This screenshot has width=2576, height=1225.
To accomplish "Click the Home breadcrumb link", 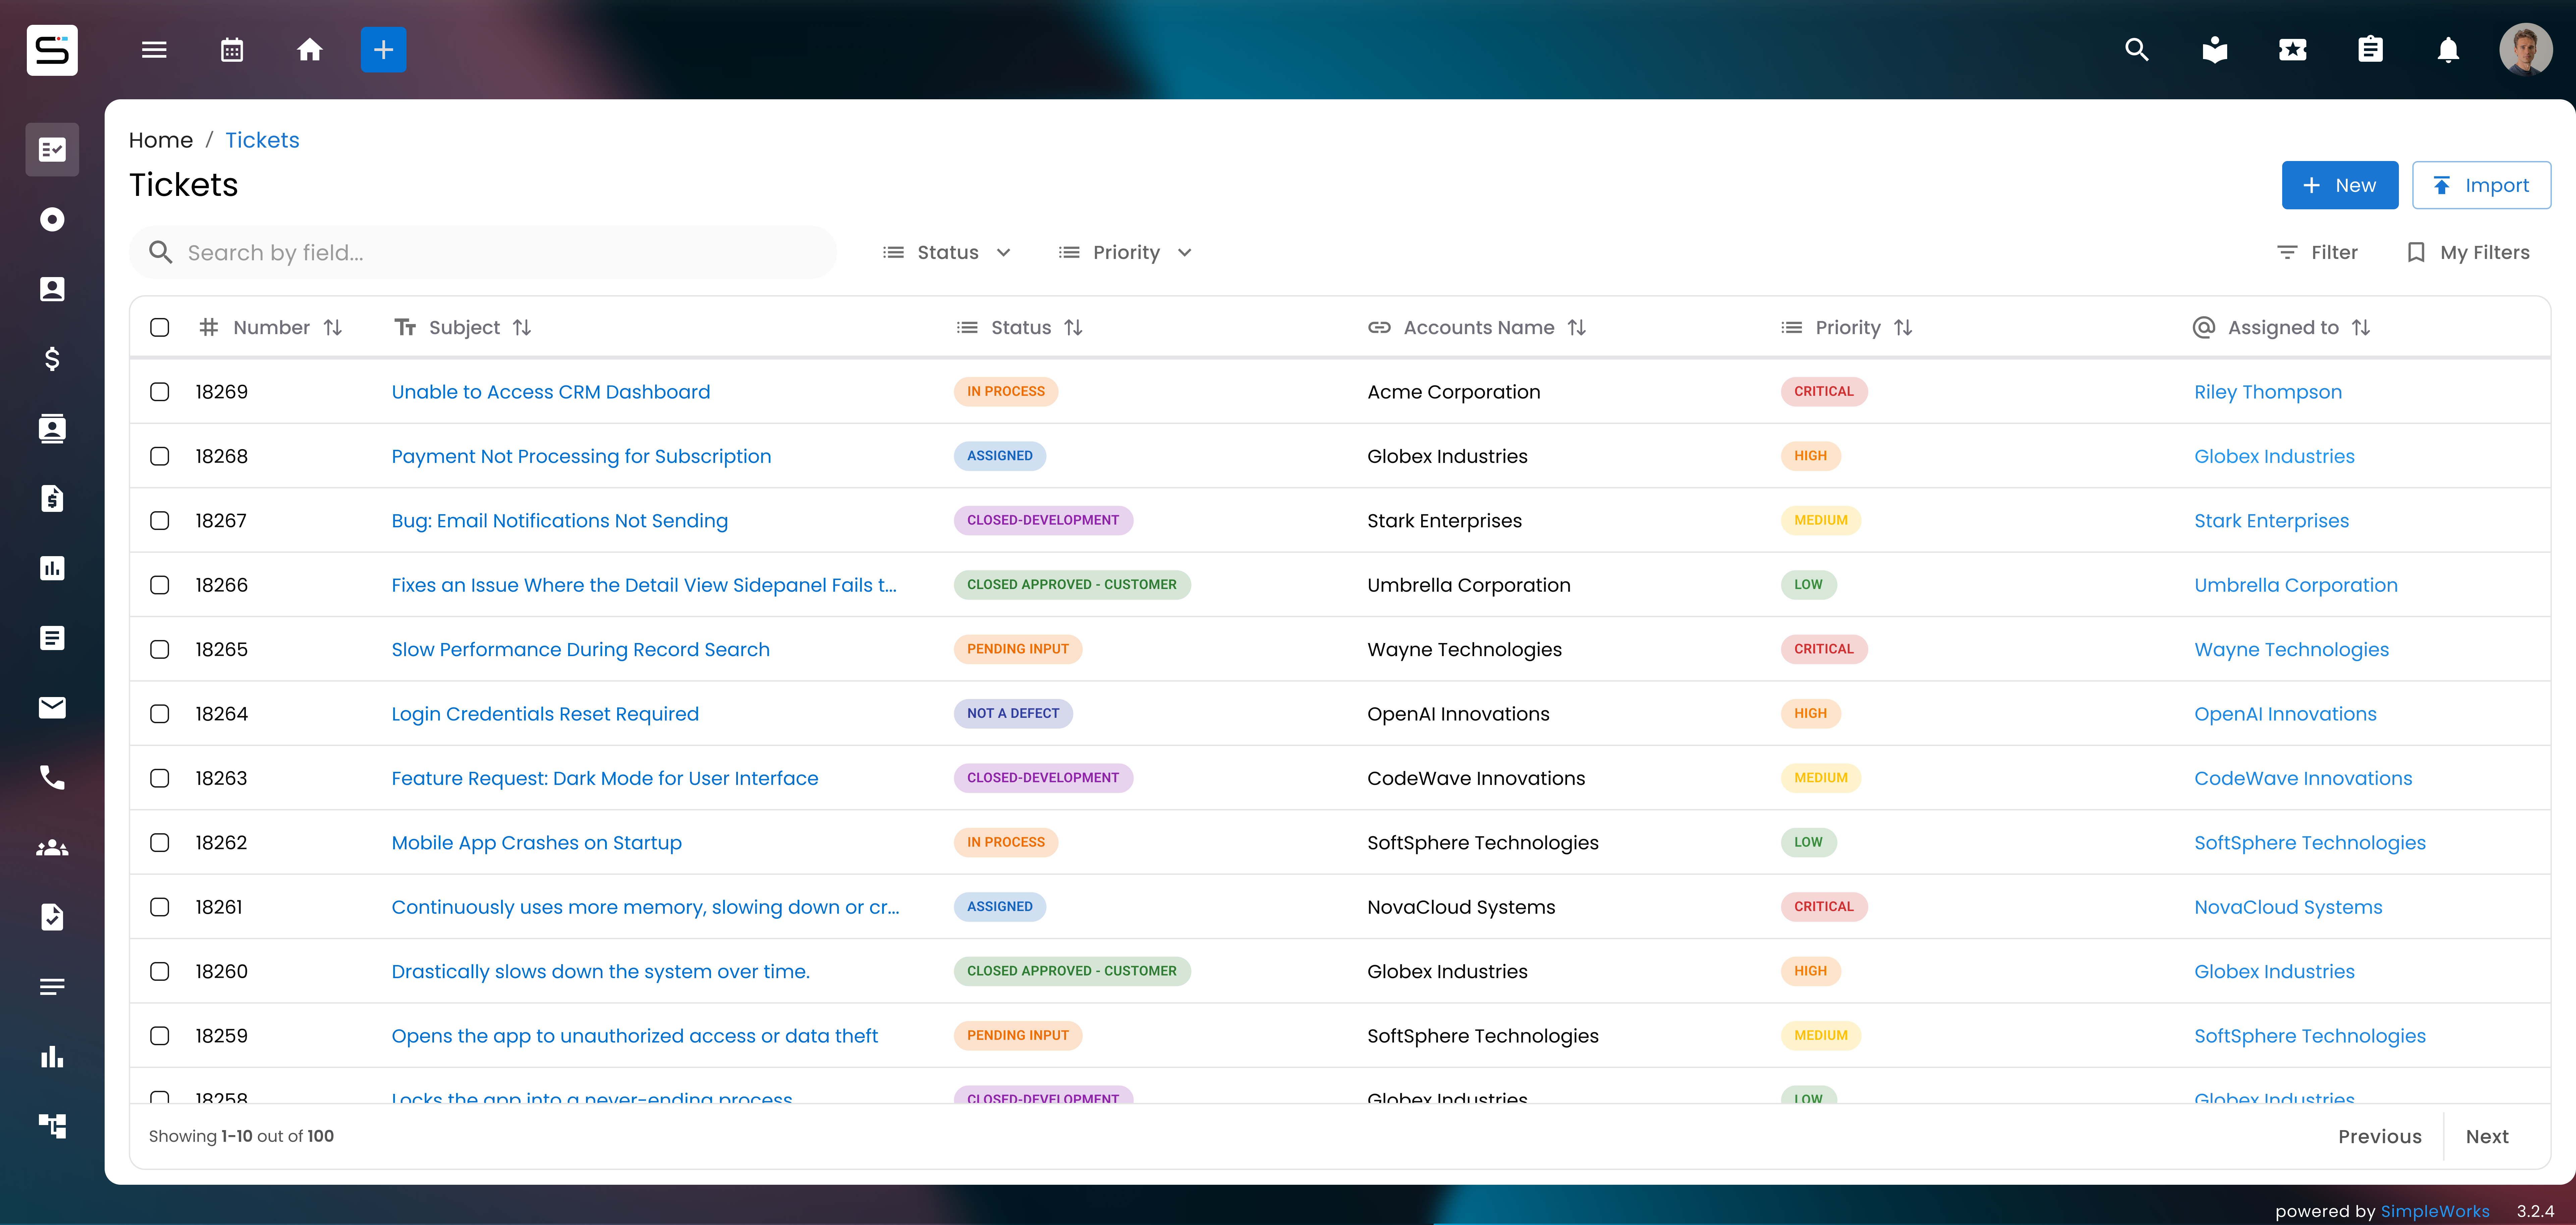I will point(160,140).
